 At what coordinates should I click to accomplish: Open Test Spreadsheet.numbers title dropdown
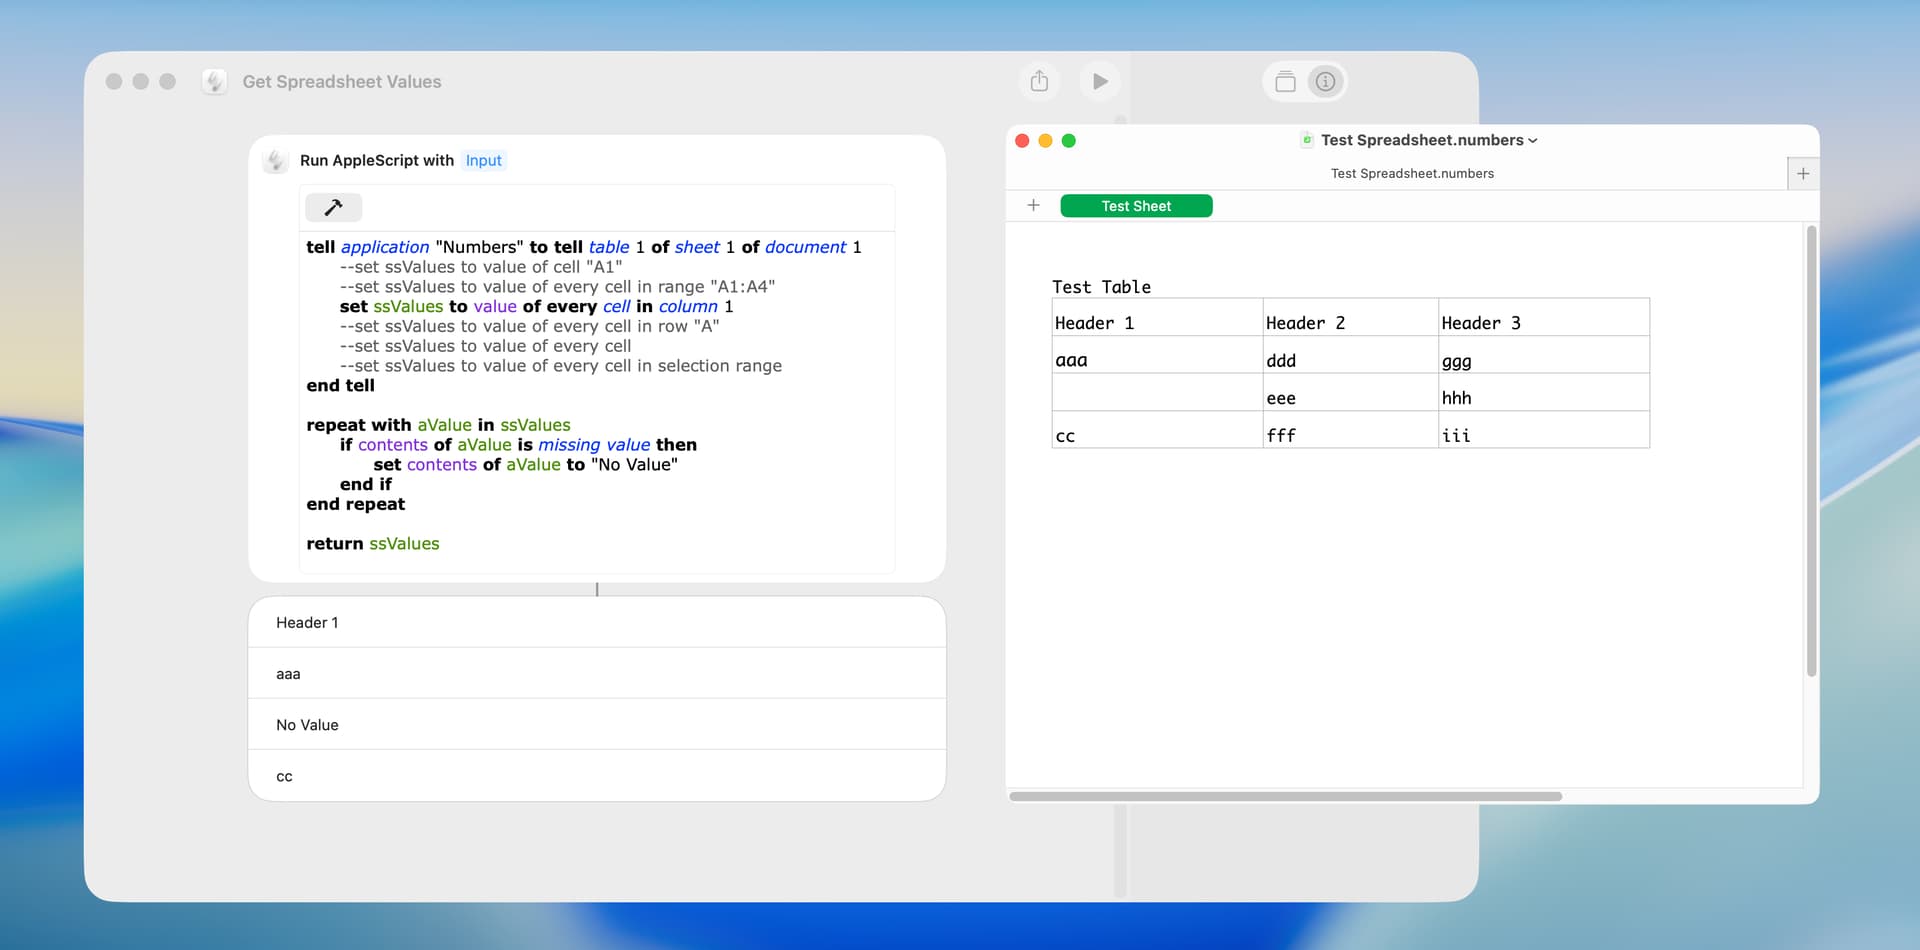coord(1532,141)
